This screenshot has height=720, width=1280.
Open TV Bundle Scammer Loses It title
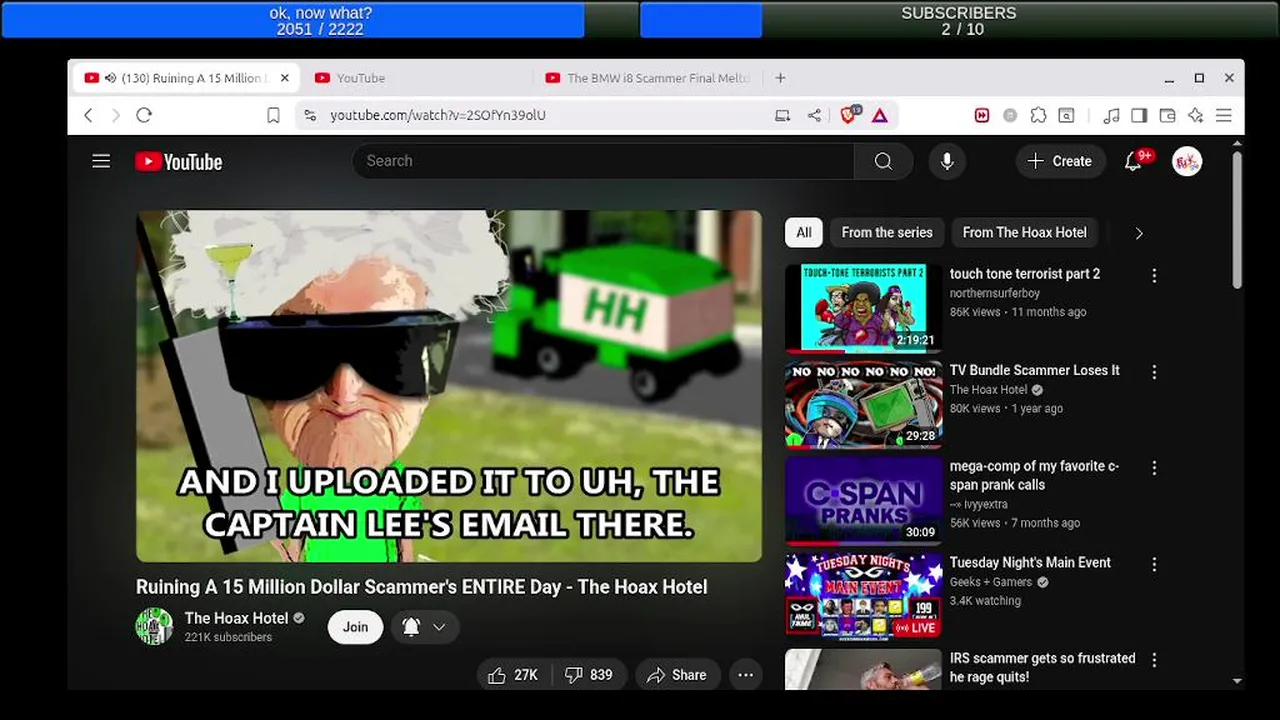(x=1035, y=370)
